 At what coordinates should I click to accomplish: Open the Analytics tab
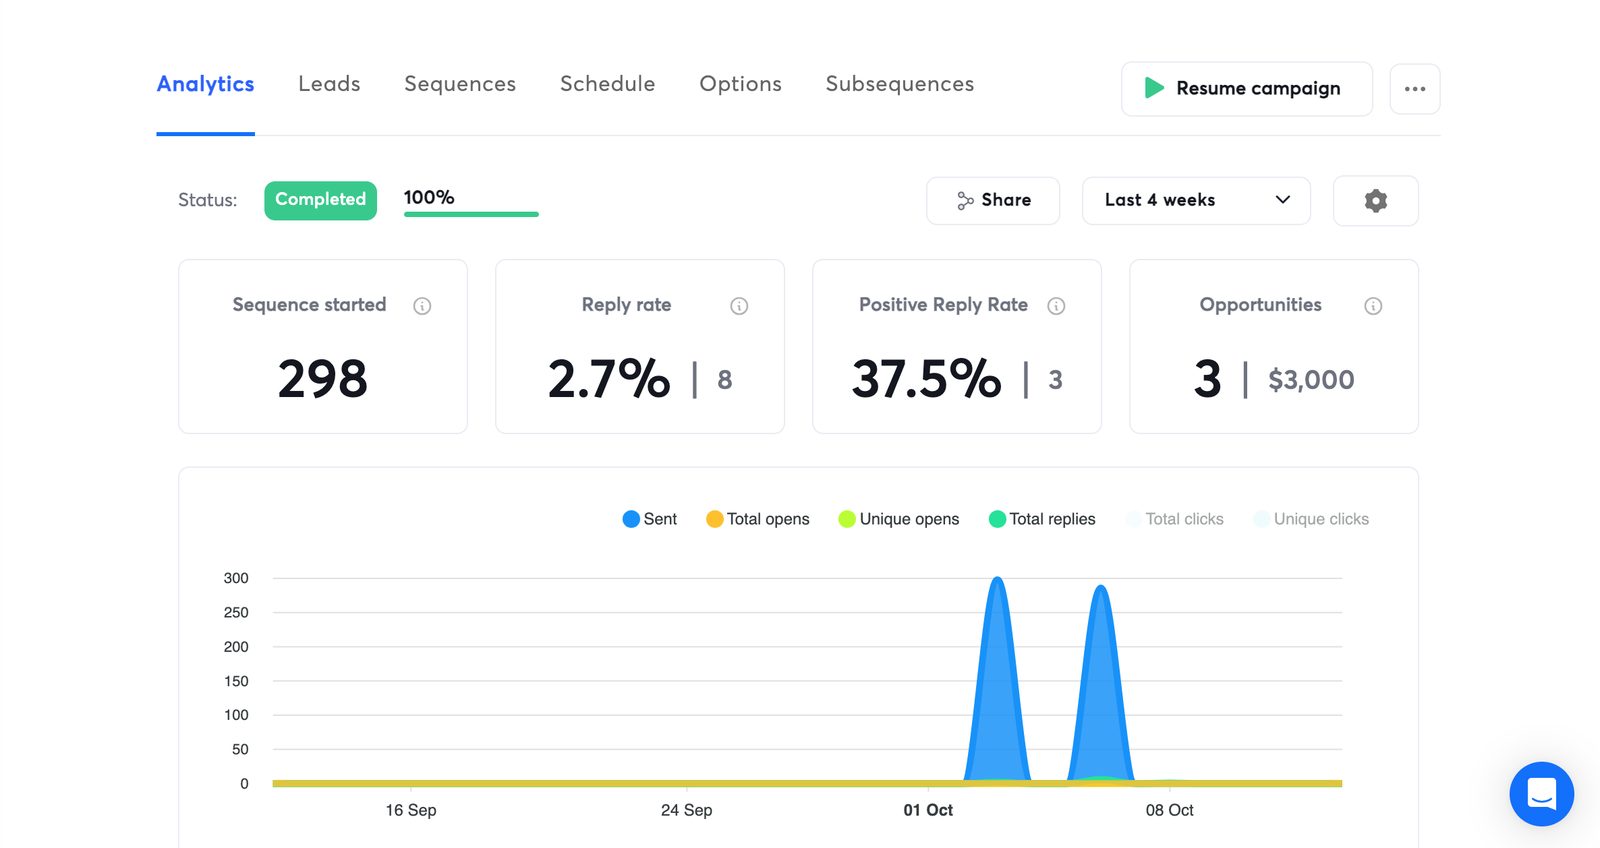click(x=205, y=84)
